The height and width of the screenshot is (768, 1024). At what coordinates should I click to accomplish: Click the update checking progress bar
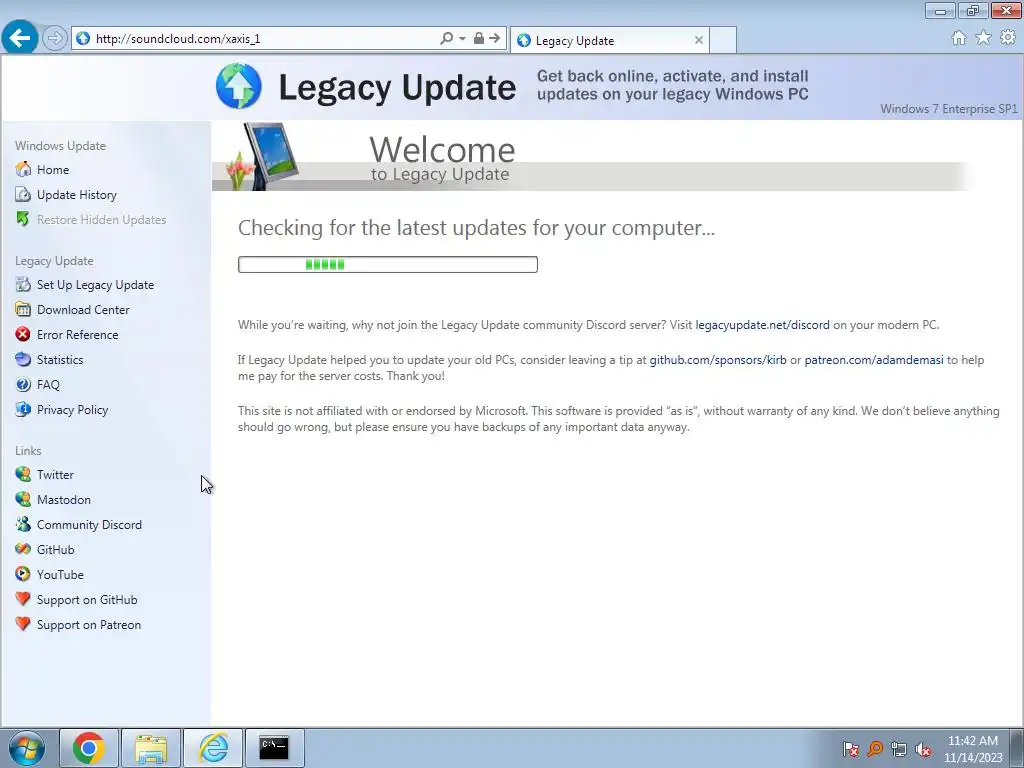(x=388, y=264)
